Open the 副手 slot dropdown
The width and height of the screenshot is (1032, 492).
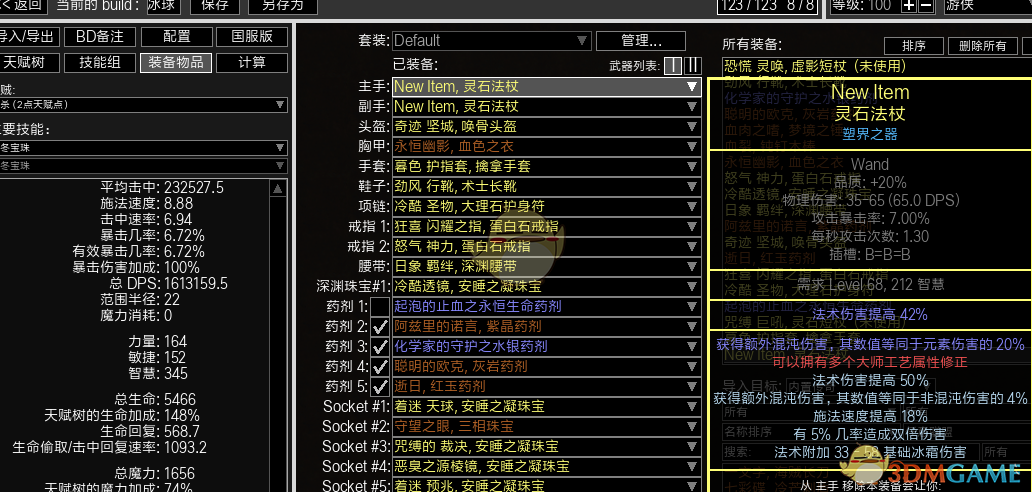(547, 107)
